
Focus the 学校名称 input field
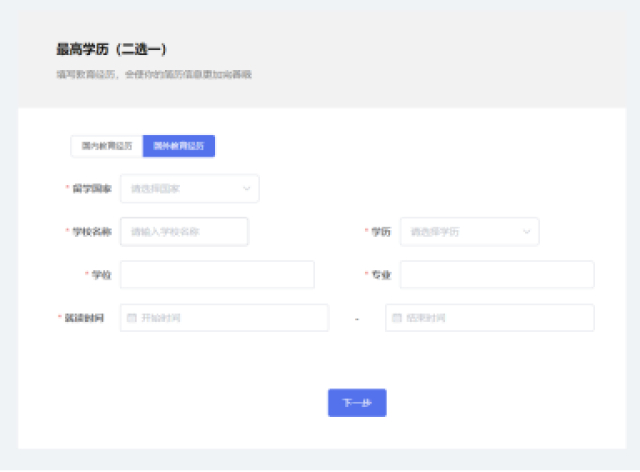[x=184, y=232]
